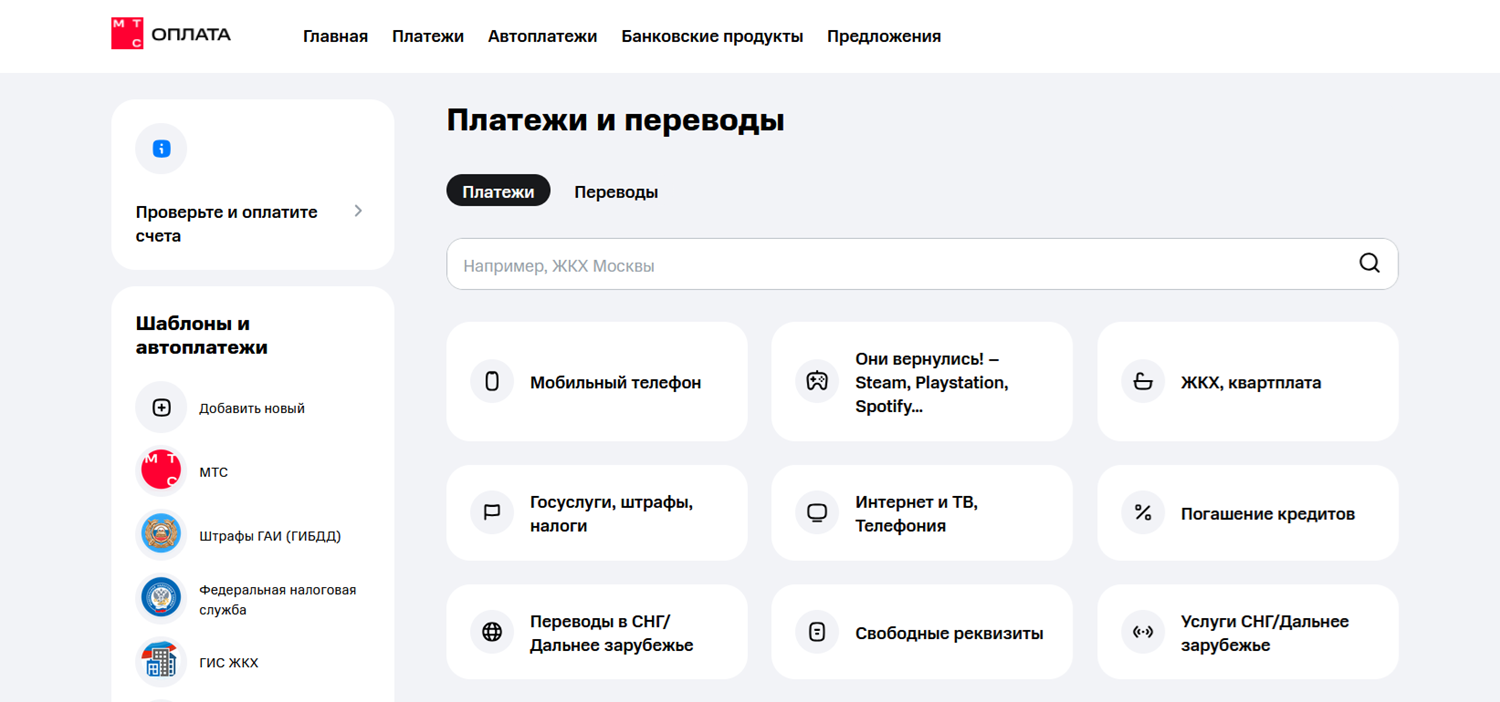1500x702 pixels.
Task: Open the Госуслуги, штрафы, налоги label
Action: coord(611,514)
